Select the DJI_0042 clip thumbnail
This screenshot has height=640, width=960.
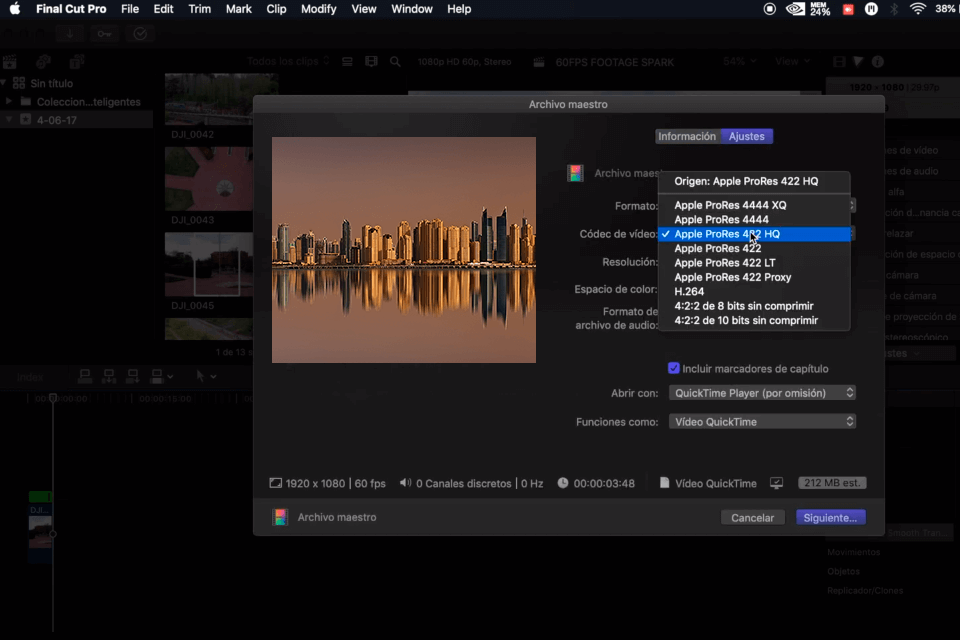pyautogui.click(x=209, y=99)
